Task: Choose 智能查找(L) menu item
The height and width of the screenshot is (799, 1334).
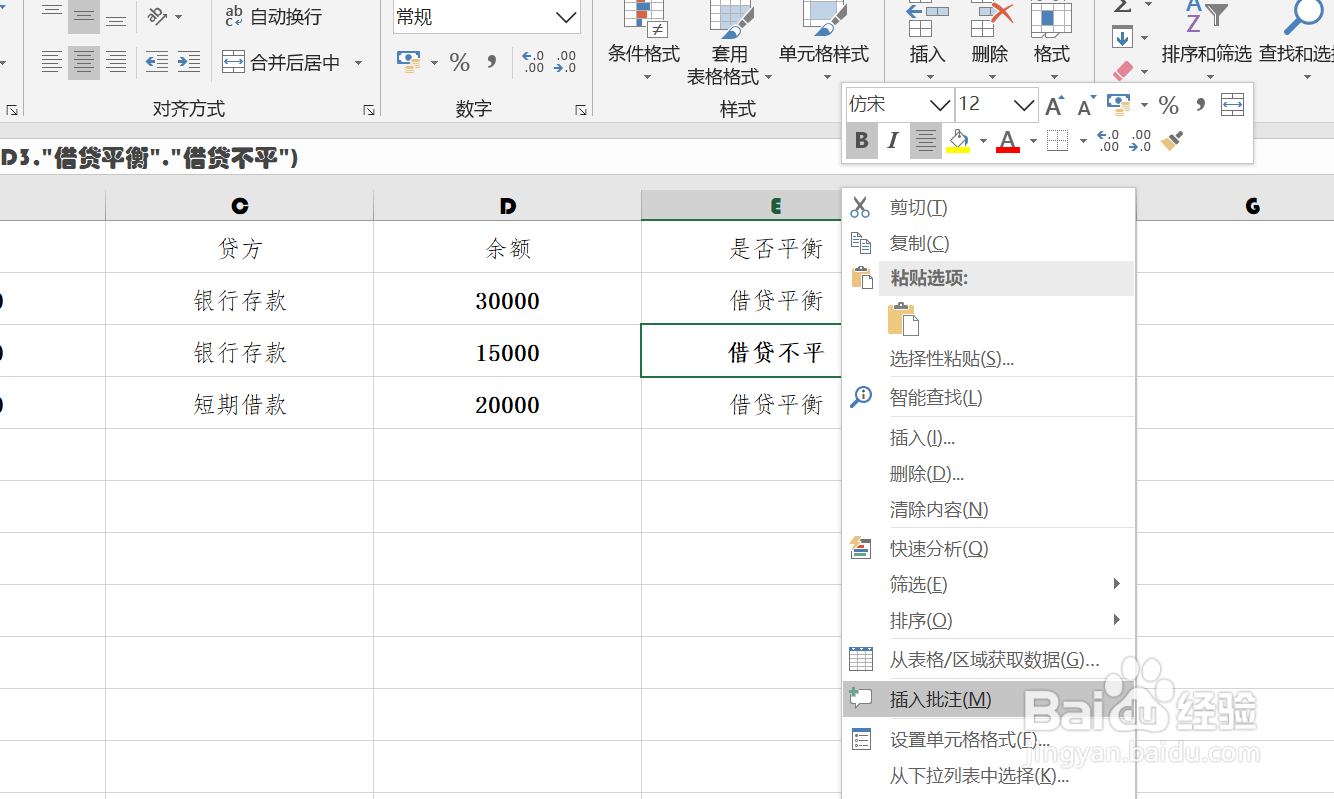Action: [x=989, y=398]
